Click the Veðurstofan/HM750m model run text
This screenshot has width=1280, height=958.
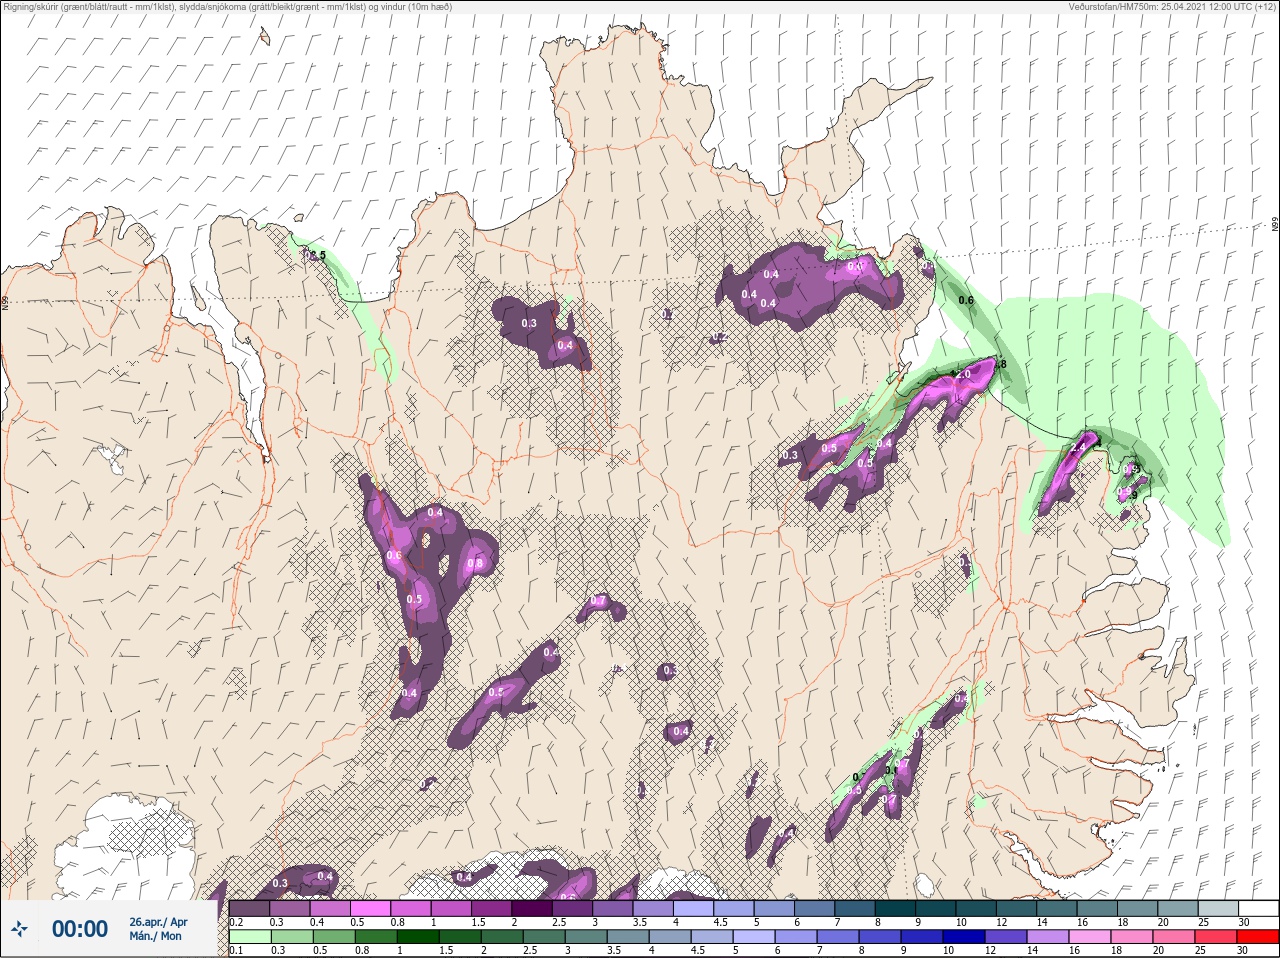click(1173, 6)
